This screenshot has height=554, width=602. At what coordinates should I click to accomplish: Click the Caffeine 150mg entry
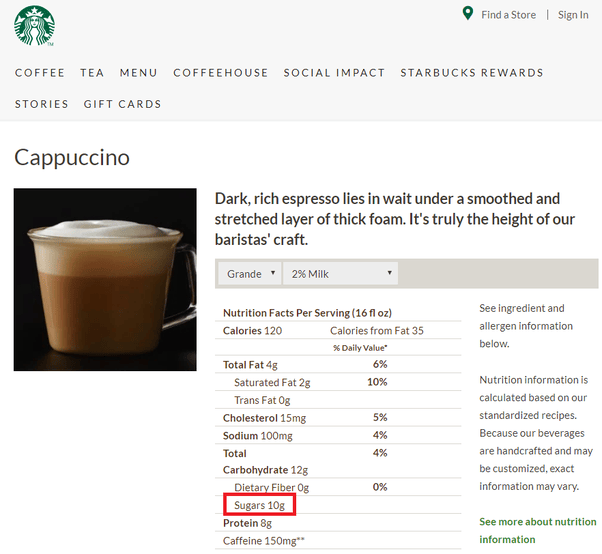click(263, 541)
